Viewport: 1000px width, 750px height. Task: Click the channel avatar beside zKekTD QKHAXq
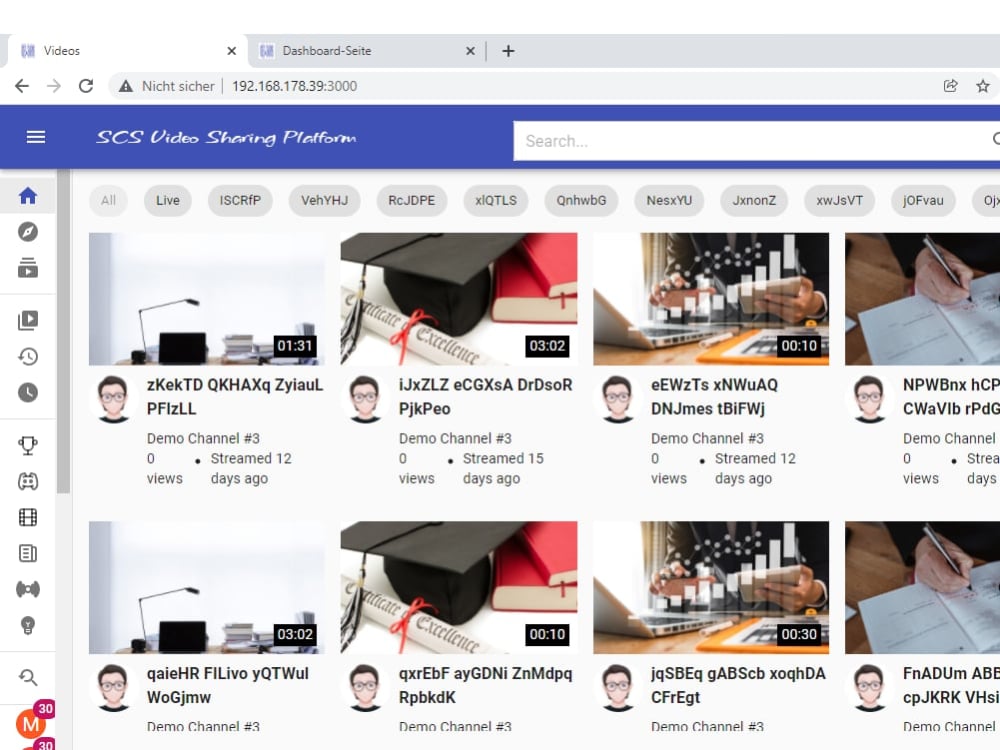pos(114,399)
